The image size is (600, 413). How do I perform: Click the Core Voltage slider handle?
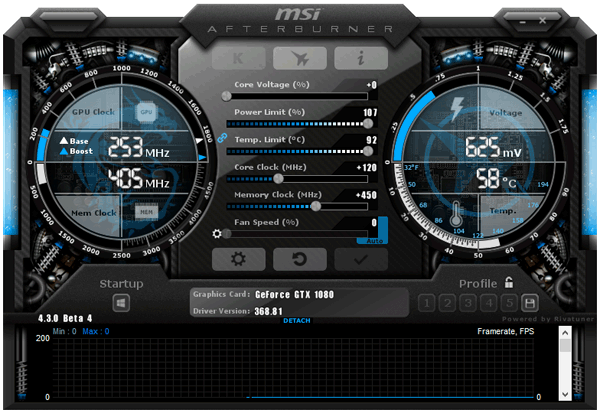pyautogui.click(x=227, y=96)
